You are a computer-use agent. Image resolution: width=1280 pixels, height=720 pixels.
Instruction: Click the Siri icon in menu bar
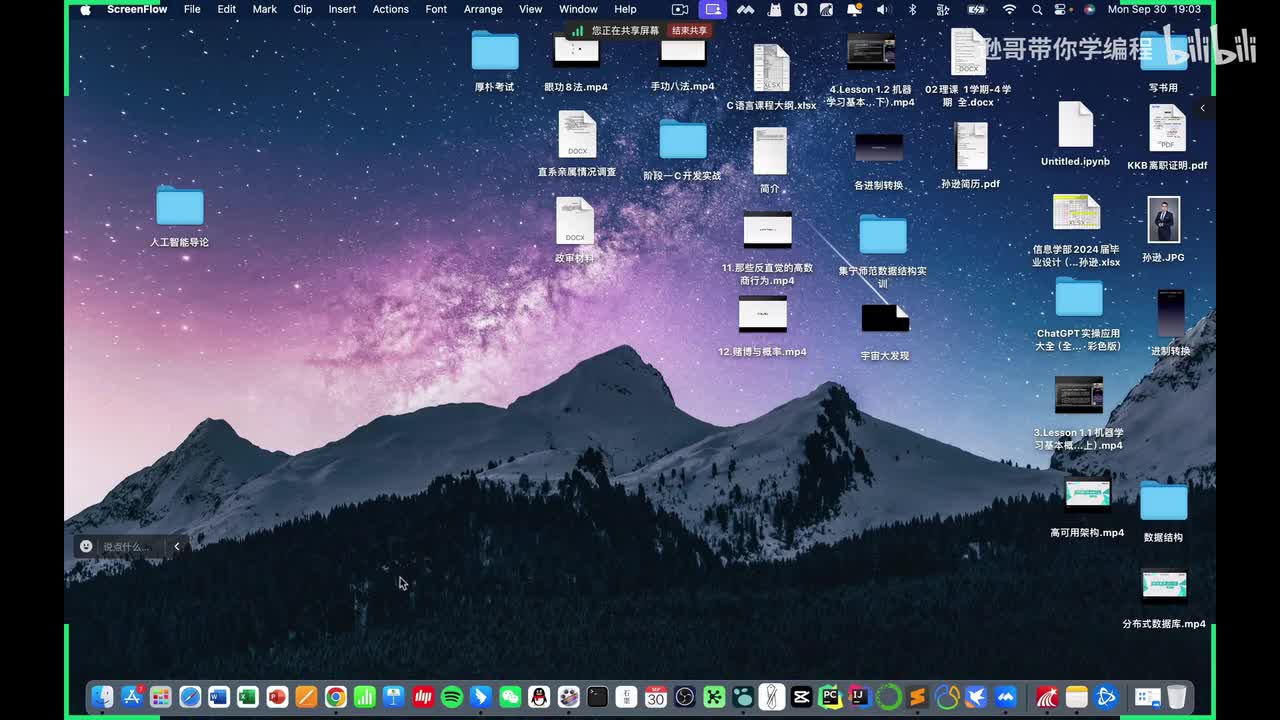click(x=1089, y=9)
